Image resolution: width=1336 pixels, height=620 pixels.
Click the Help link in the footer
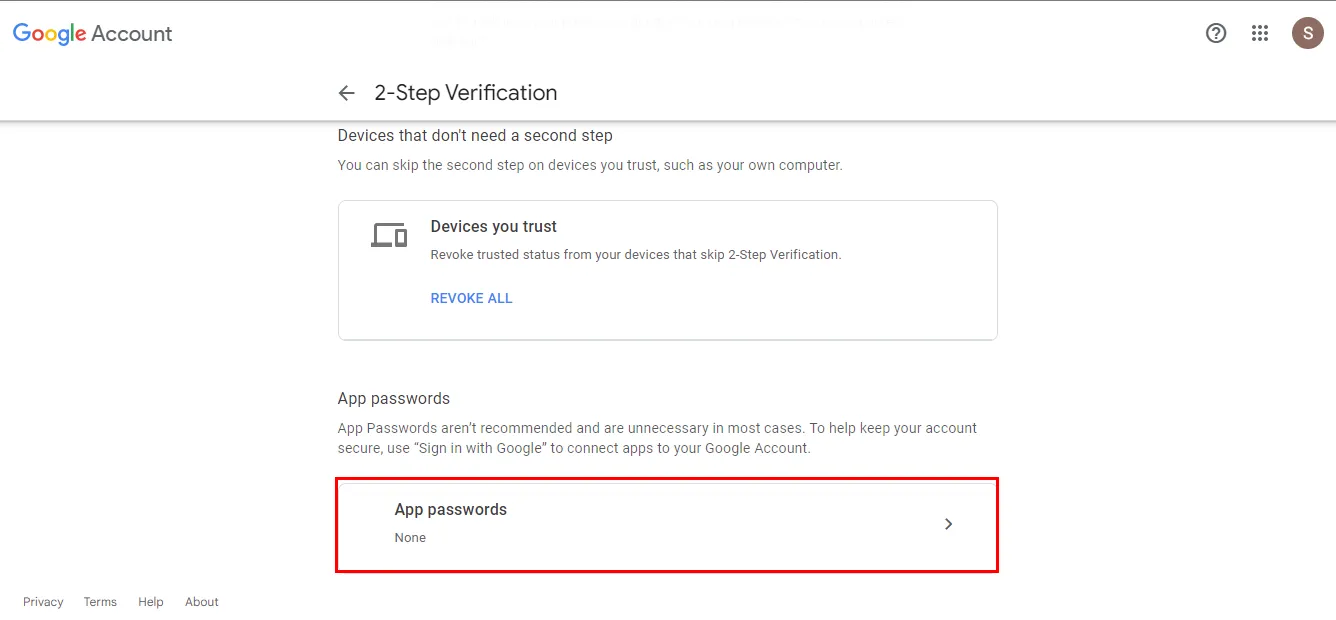151,602
